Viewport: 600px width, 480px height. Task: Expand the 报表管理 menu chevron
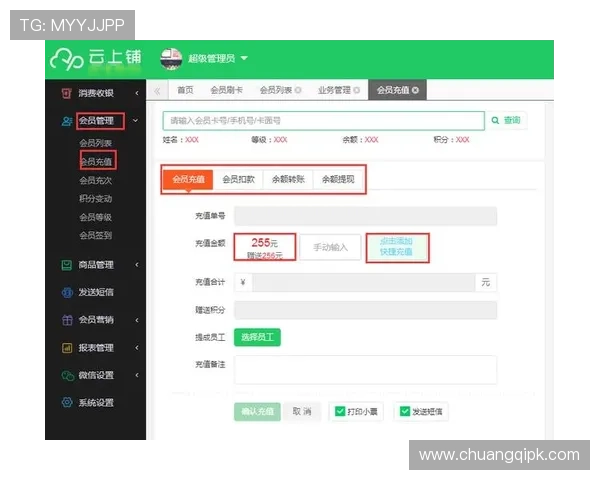[x=137, y=348]
